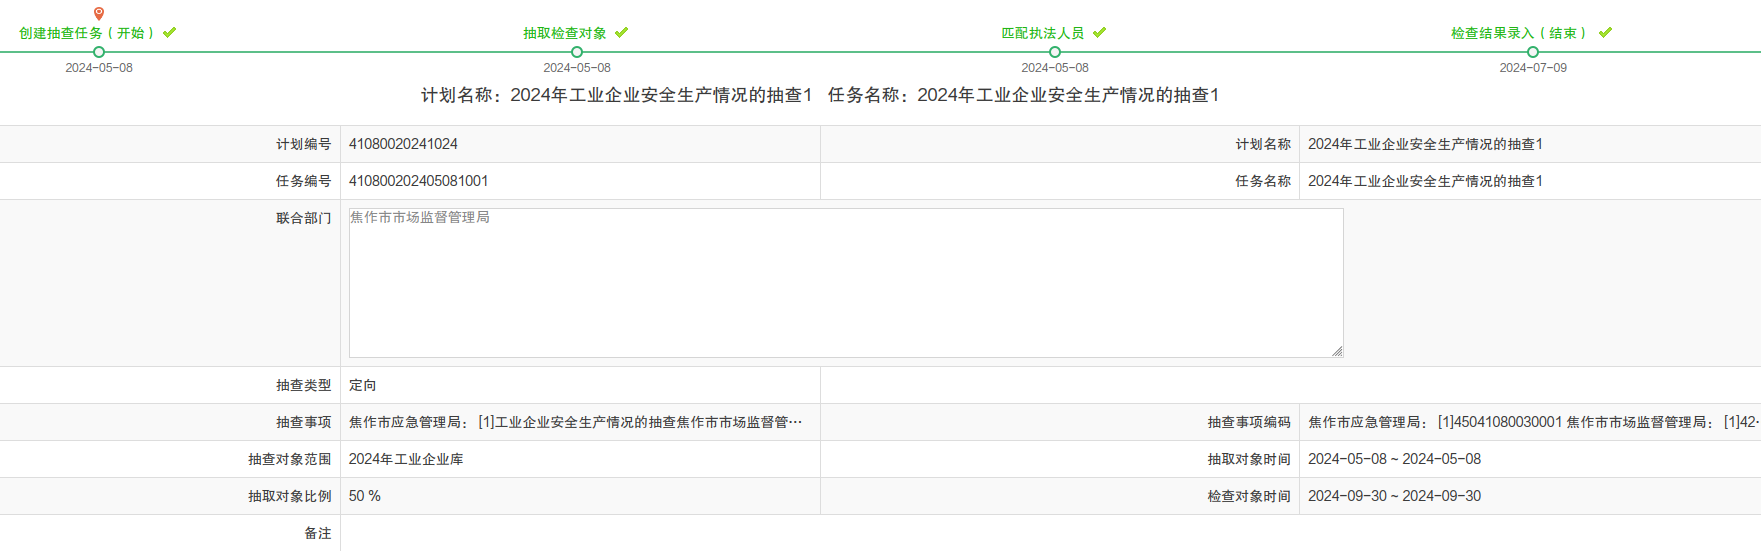Open the 创建抽查任务（开始）step

pyautogui.click(x=87, y=33)
